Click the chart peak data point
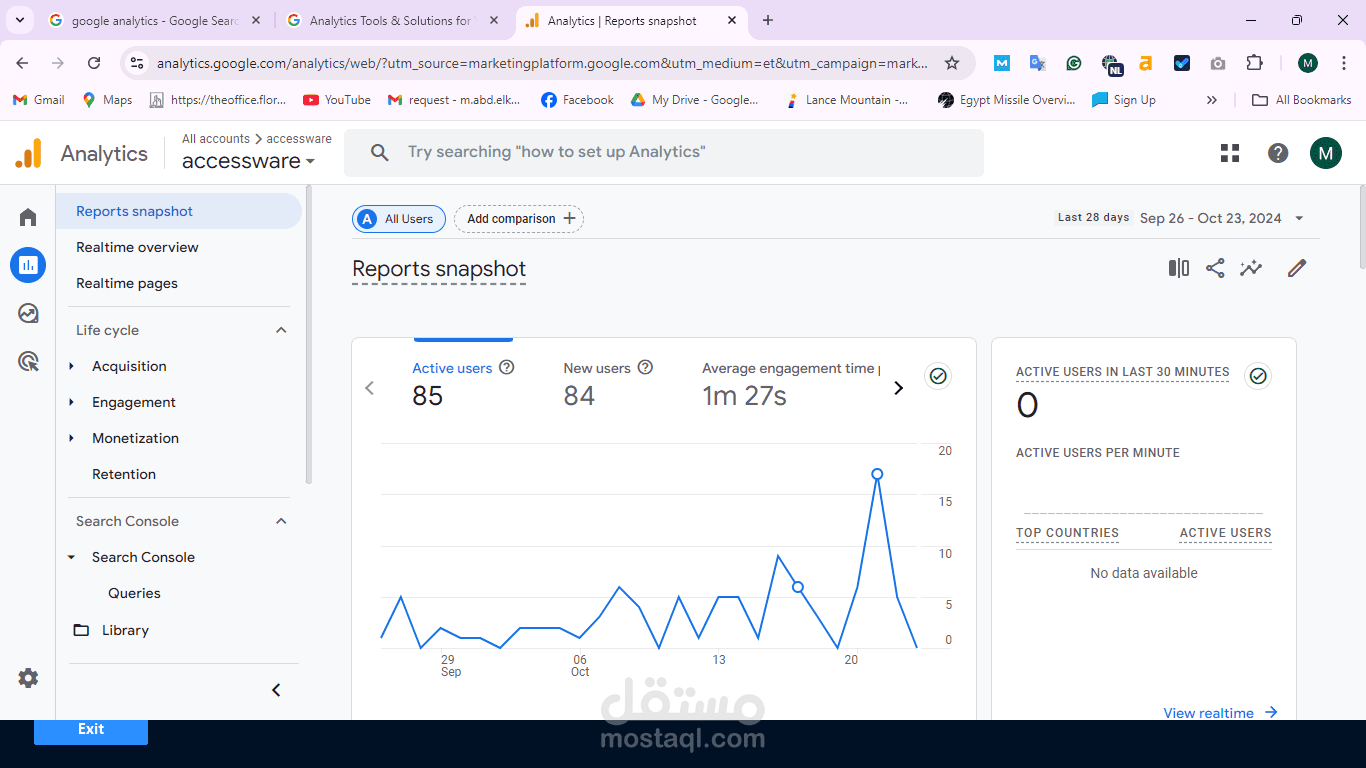The width and height of the screenshot is (1366, 768). click(x=877, y=474)
